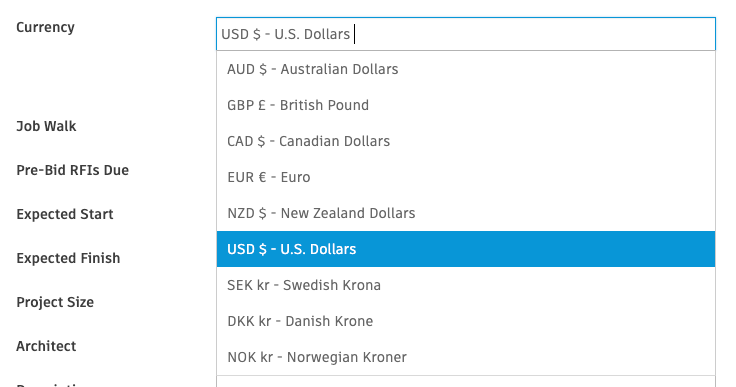
Task: Click the Architect label
Action: pyautogui.click(x=46, y=346)
